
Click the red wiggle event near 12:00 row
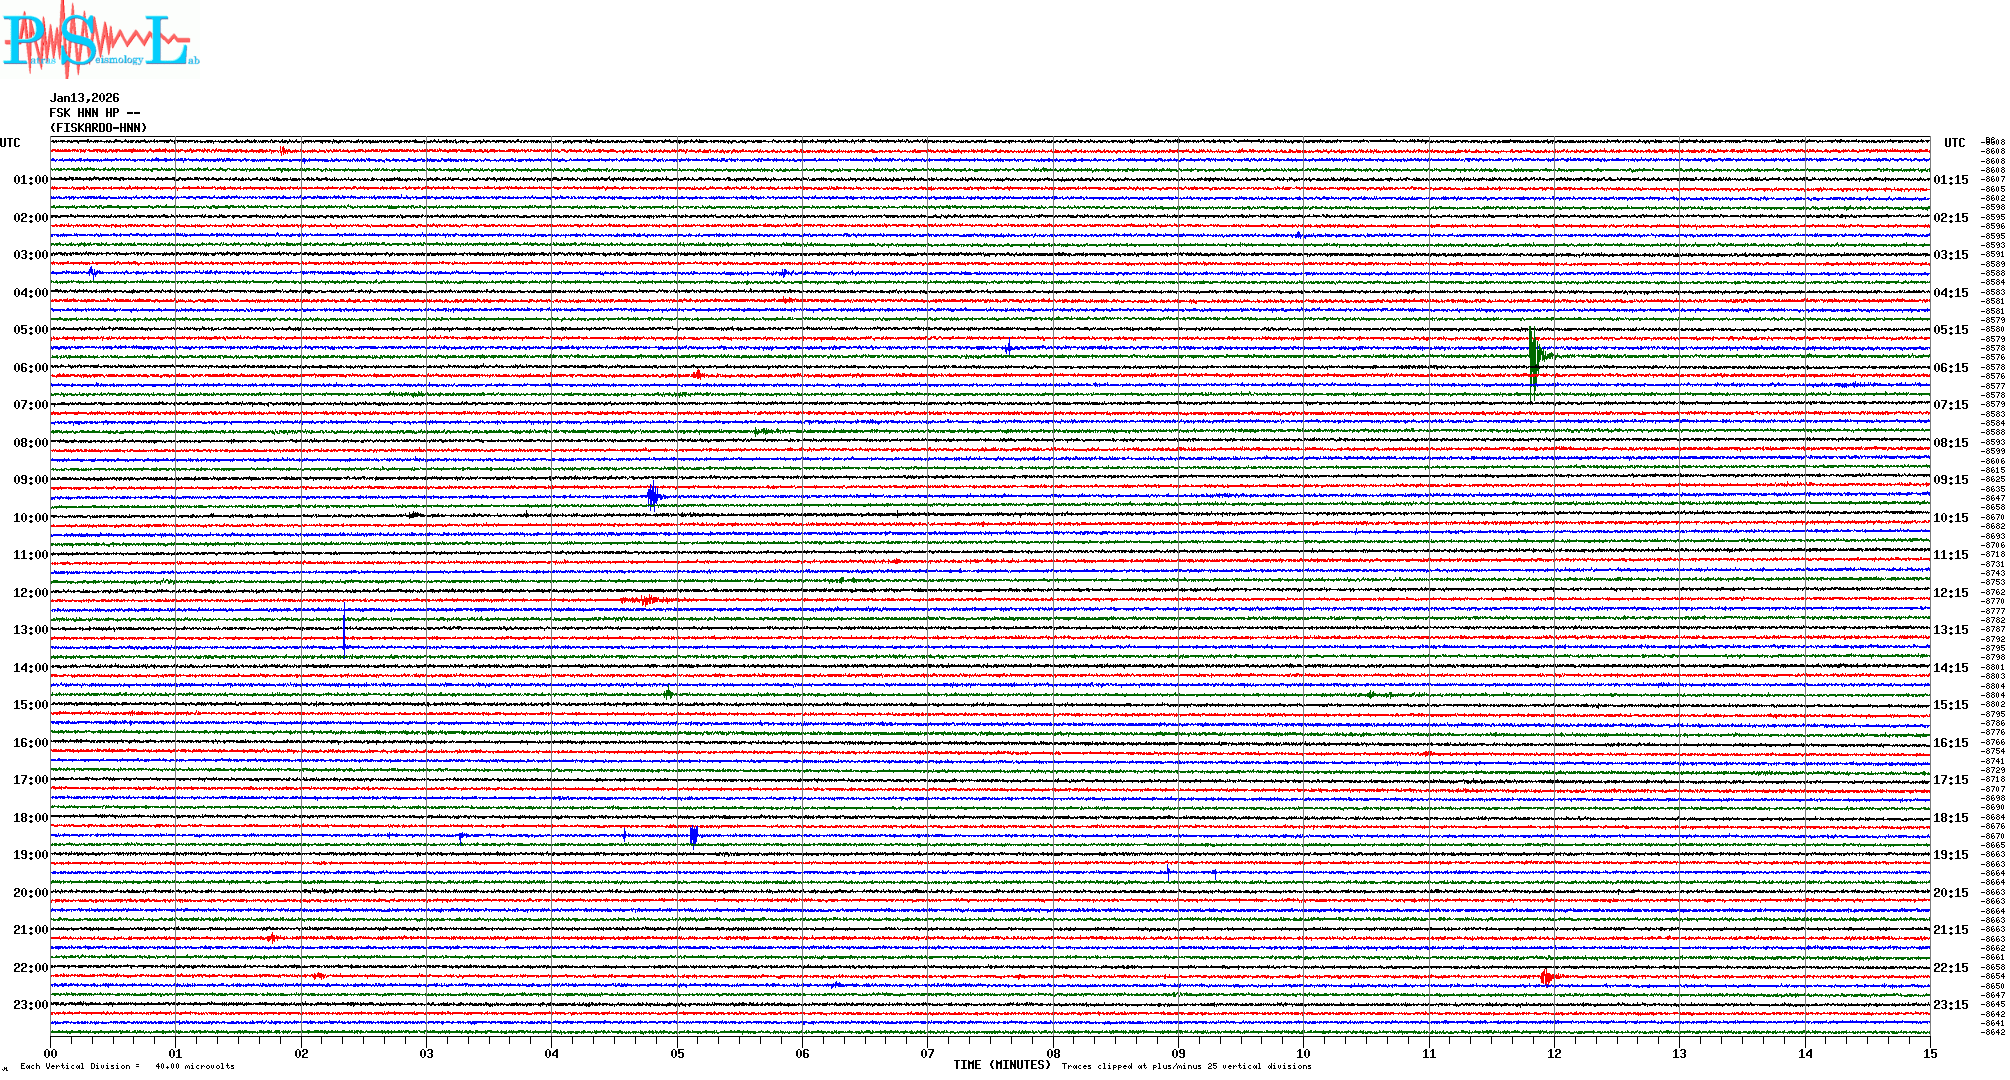pos(645,600)
